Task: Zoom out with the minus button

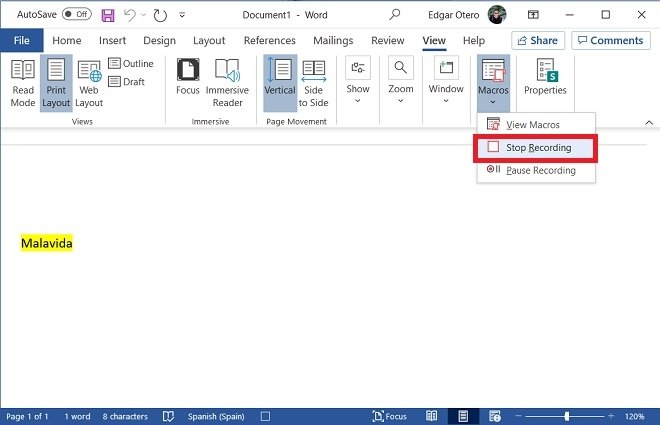Action: pyautogui.click(x=518, y=416)
